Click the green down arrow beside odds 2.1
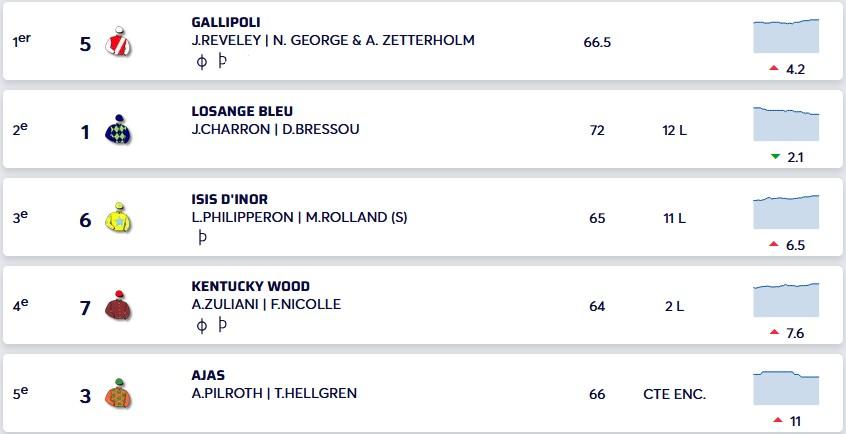This screenshot has width=846, height=434. point(773,157)
